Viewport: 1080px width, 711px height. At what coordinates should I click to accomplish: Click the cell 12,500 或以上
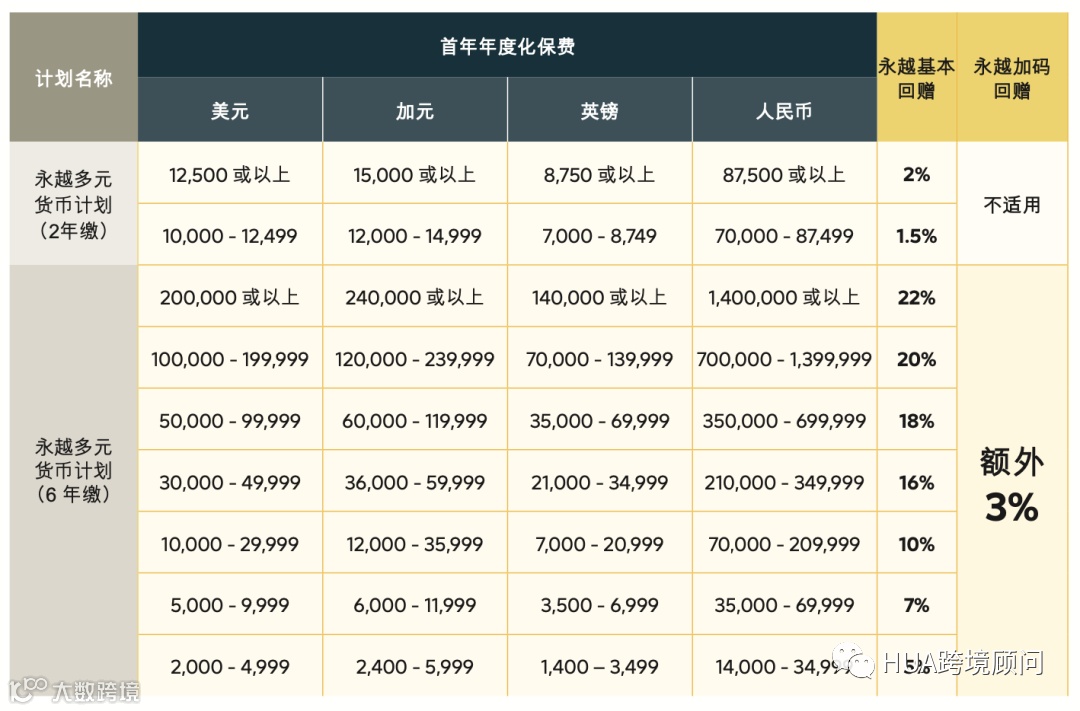[x=230, y=174]
